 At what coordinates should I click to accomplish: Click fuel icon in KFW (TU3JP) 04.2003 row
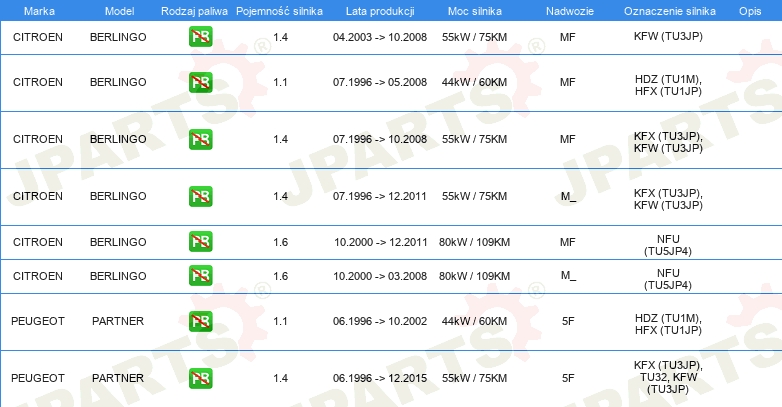[x=200, y=37]
